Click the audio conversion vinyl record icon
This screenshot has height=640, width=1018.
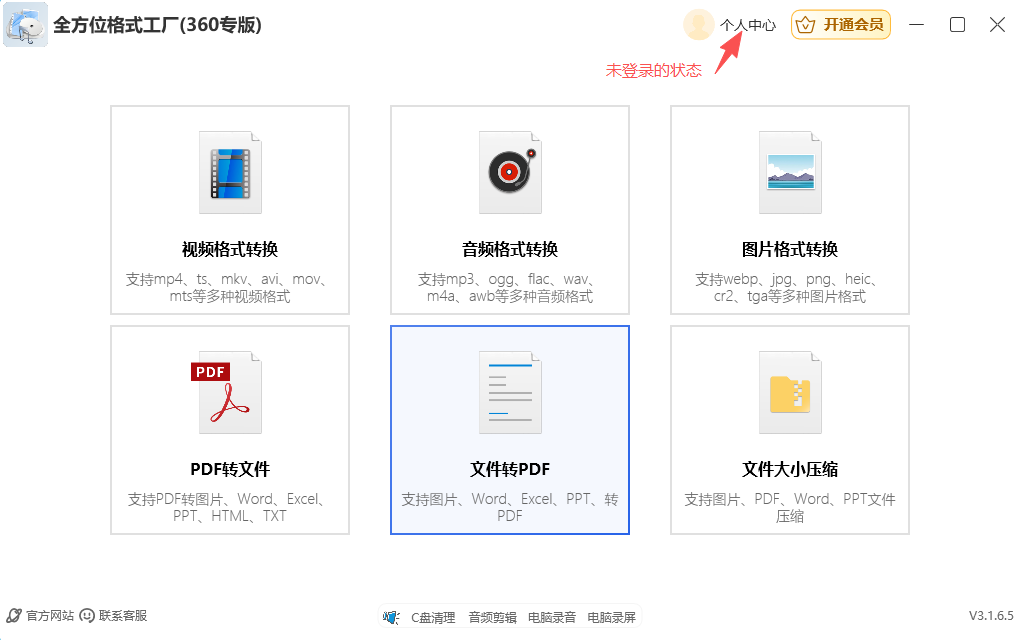tap(510, 172)
